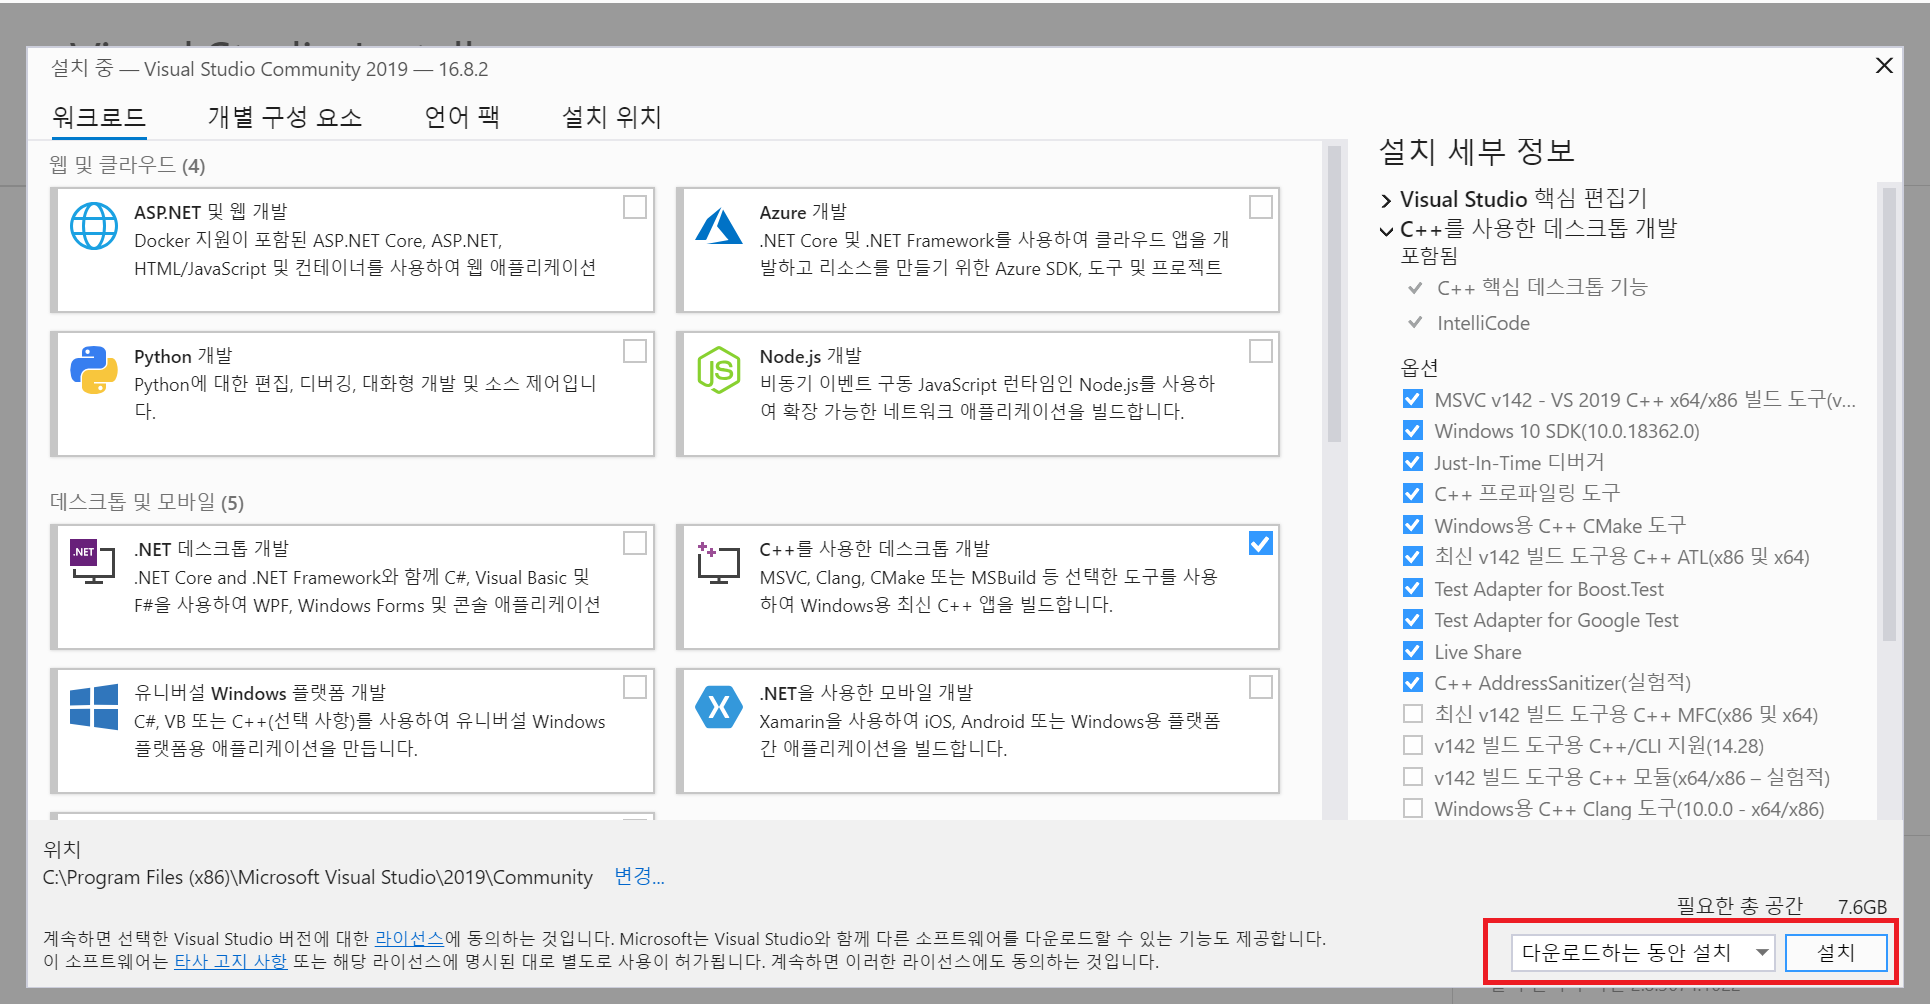The height and width of the screenshot is (1004, 1930).
Task: Disable the Live Share option checkbox
Action: [x=1412, y=651]
